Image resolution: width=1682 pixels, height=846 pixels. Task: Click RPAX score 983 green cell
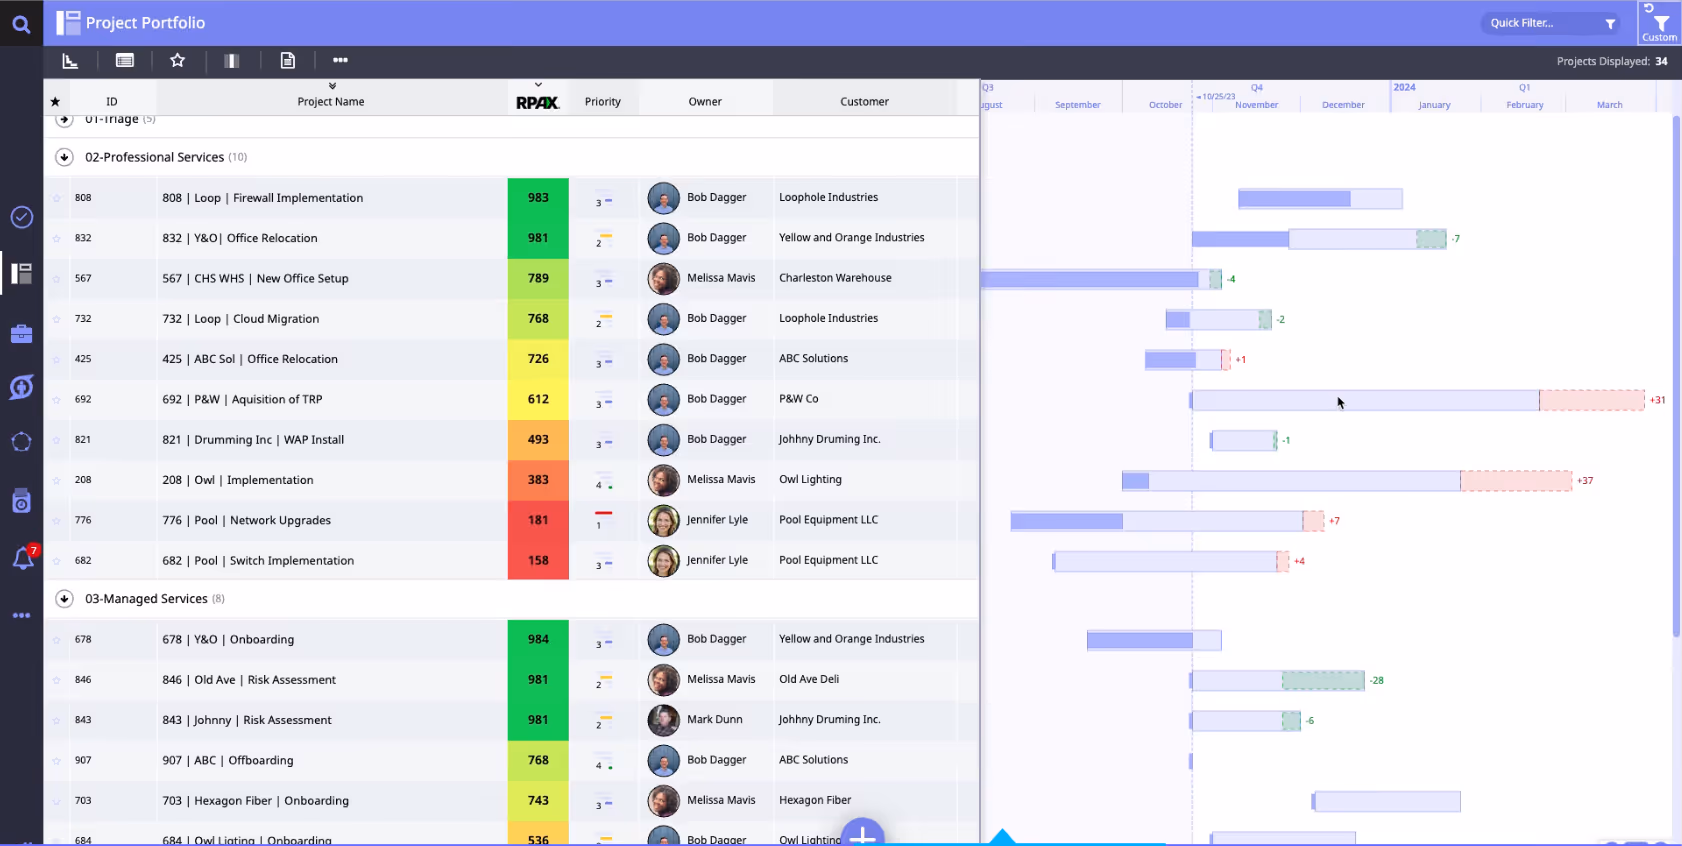[x=538, y=198]
